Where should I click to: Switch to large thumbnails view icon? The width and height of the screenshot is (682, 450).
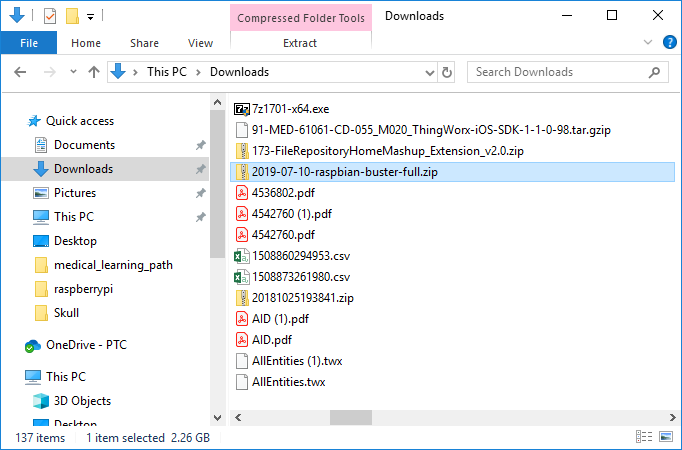point(663,438)
